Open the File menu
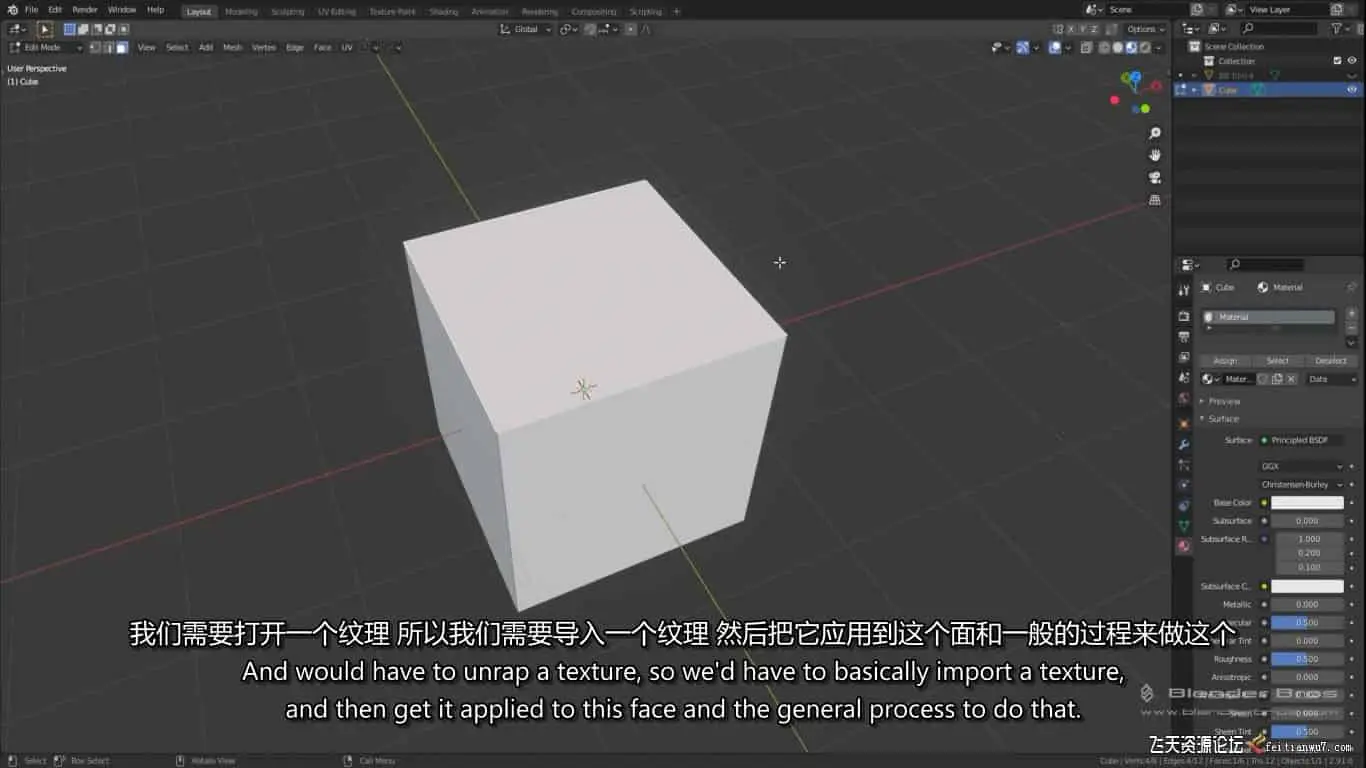Screen dimensions: 1366x768 (x=31, y=10)
